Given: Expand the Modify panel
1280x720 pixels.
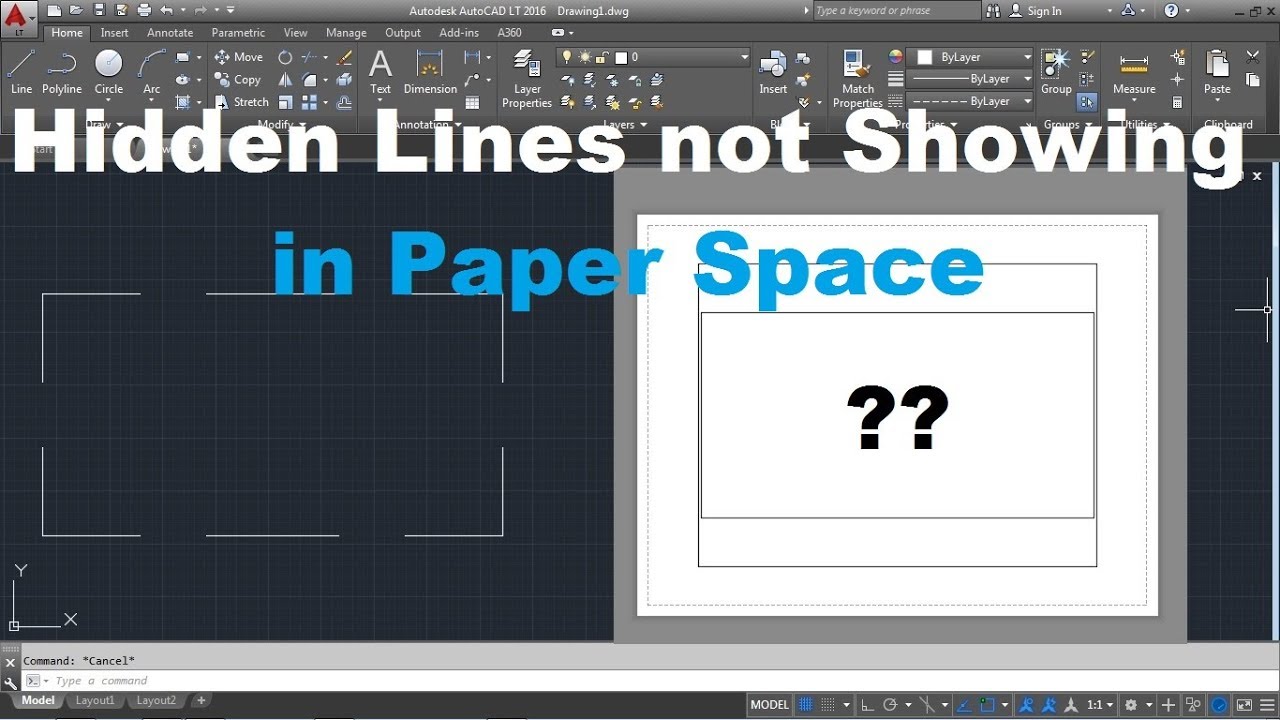Looking at the screenshot, I should (x=281, y=125).
